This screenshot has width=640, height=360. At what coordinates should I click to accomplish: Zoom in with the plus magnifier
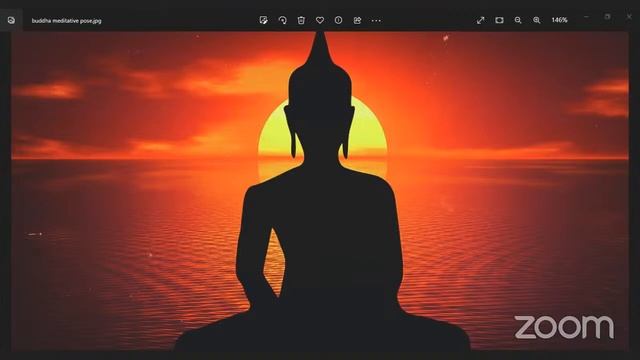(x=537, y=20)
